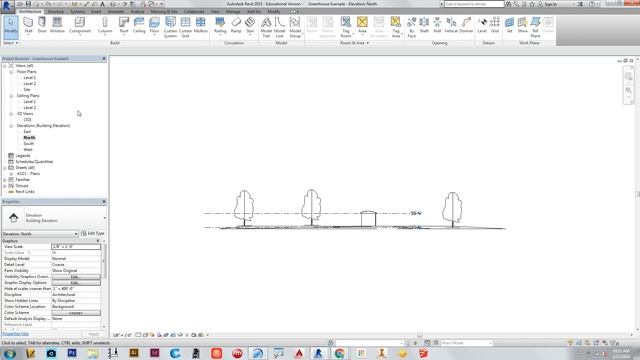Select the Shaft opening tool
This screenshot has height=360, width=640.
coord(424,25)
